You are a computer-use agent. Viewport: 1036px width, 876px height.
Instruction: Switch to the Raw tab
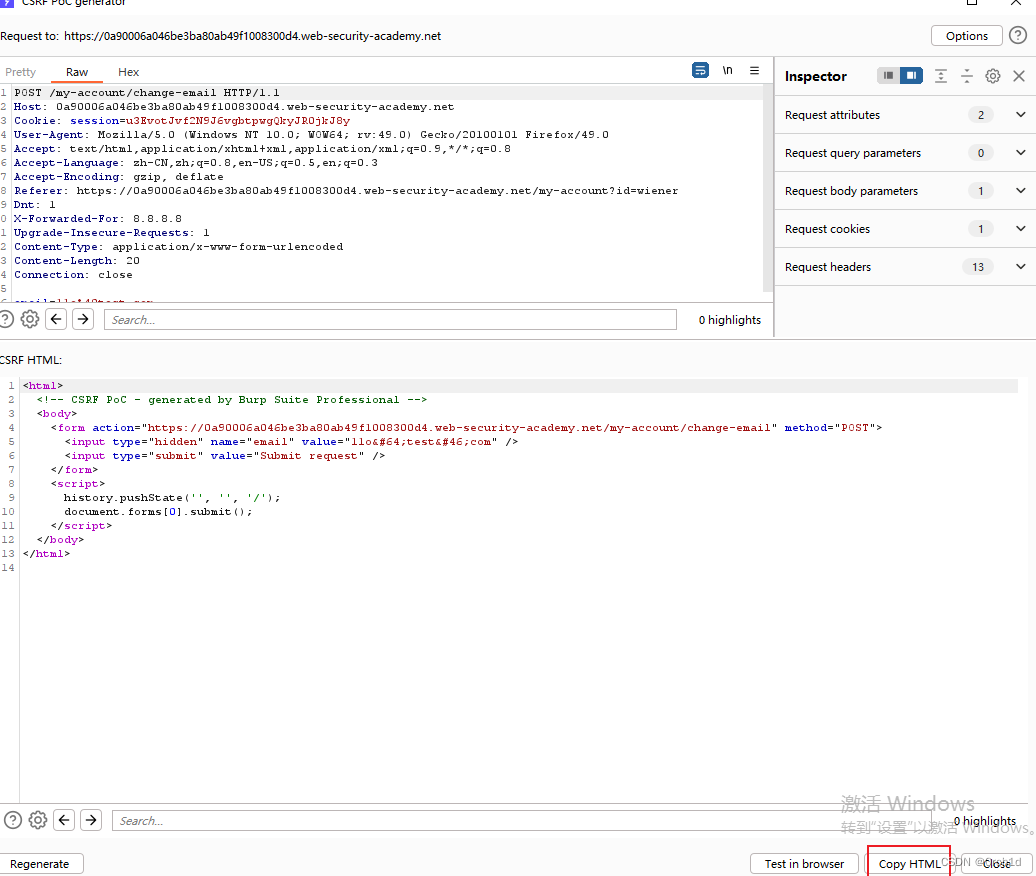tap(77, 72)
